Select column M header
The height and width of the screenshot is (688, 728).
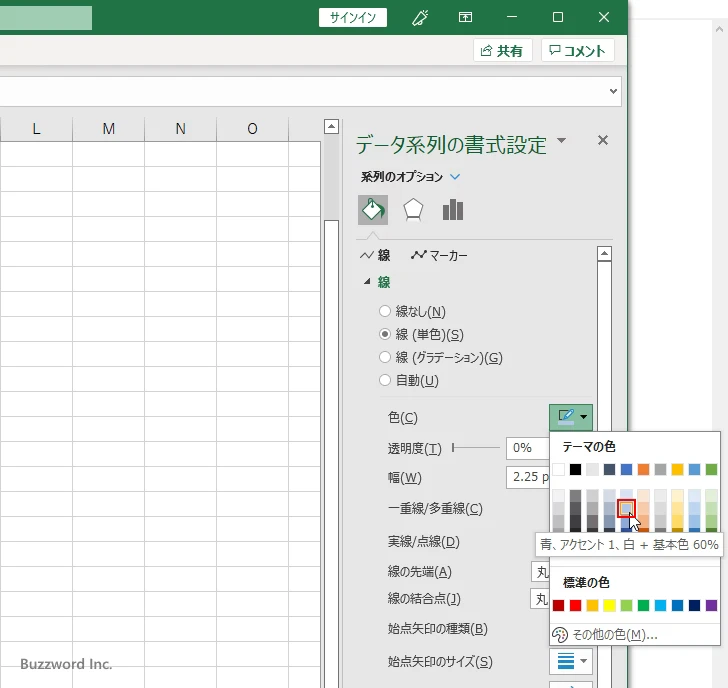coord(109,129)
